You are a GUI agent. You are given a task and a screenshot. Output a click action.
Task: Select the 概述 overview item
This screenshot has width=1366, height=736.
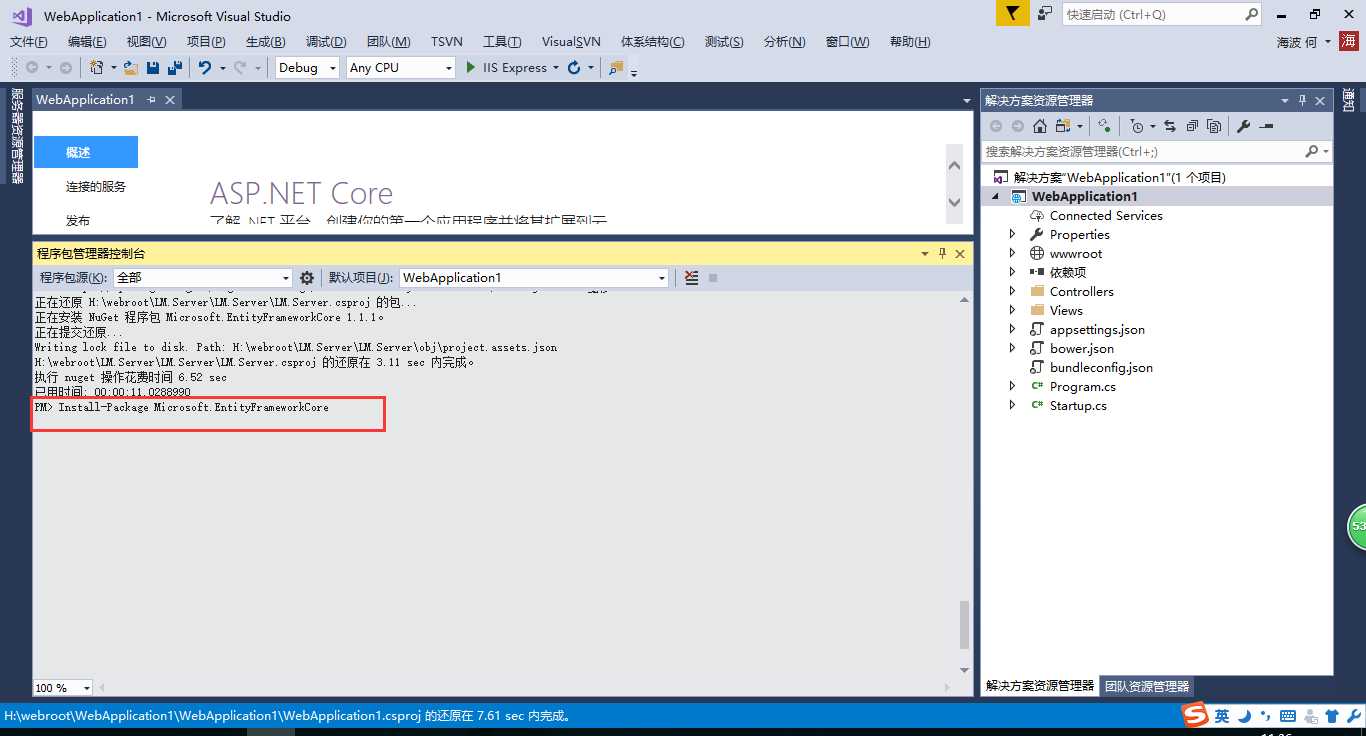point(86,152)
